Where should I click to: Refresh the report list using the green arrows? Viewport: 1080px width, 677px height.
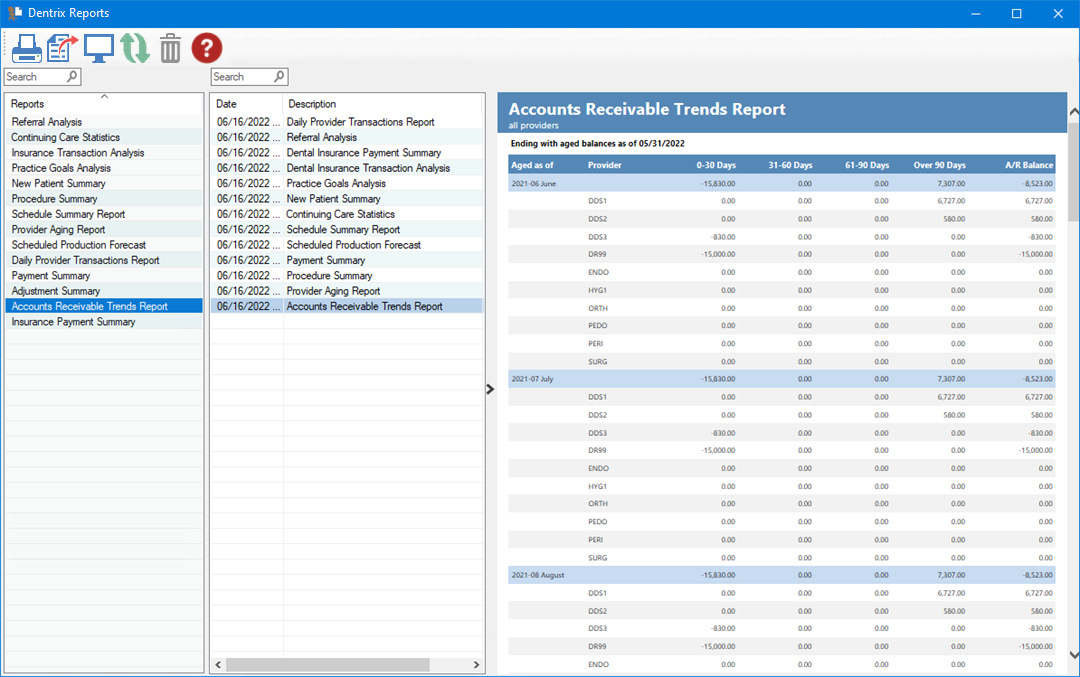tap(134, 47)
